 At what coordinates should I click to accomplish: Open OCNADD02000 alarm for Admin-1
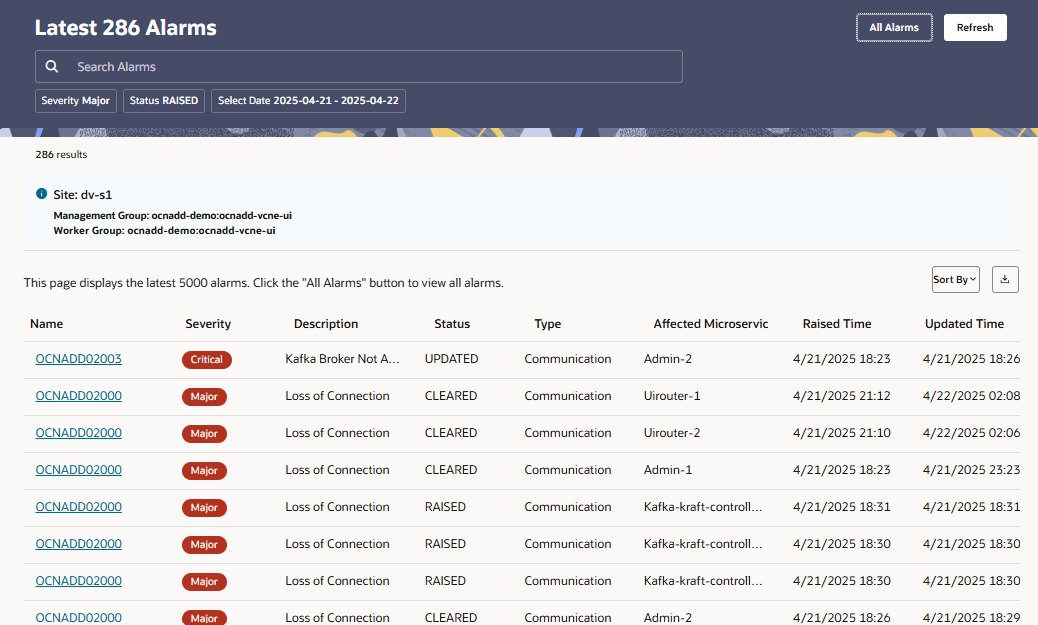[x=79, y=470]
